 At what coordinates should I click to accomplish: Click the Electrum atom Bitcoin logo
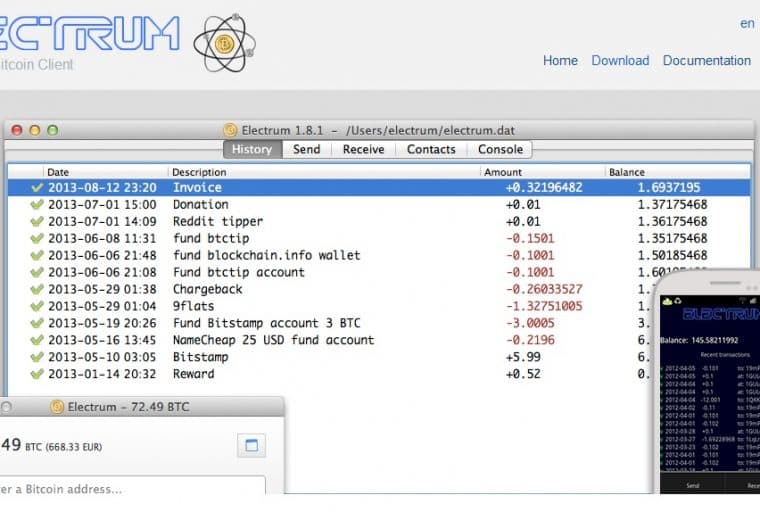224,44
